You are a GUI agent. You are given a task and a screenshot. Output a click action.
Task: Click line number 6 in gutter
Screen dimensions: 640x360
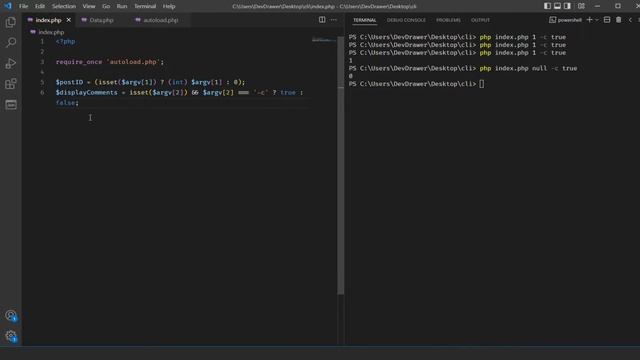point(42,92)
